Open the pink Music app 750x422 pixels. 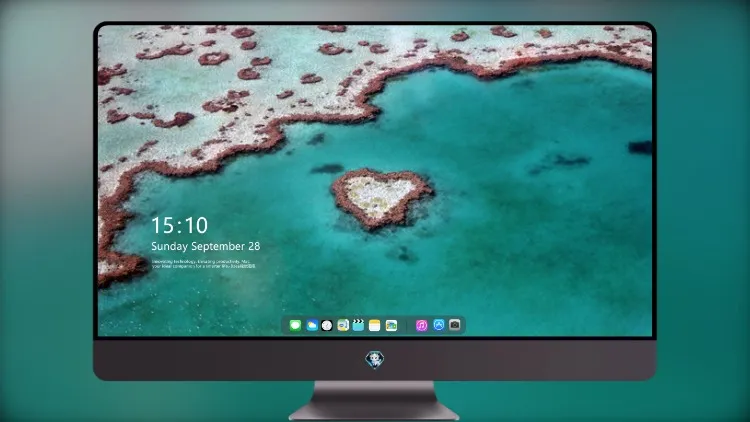[421, 325]
